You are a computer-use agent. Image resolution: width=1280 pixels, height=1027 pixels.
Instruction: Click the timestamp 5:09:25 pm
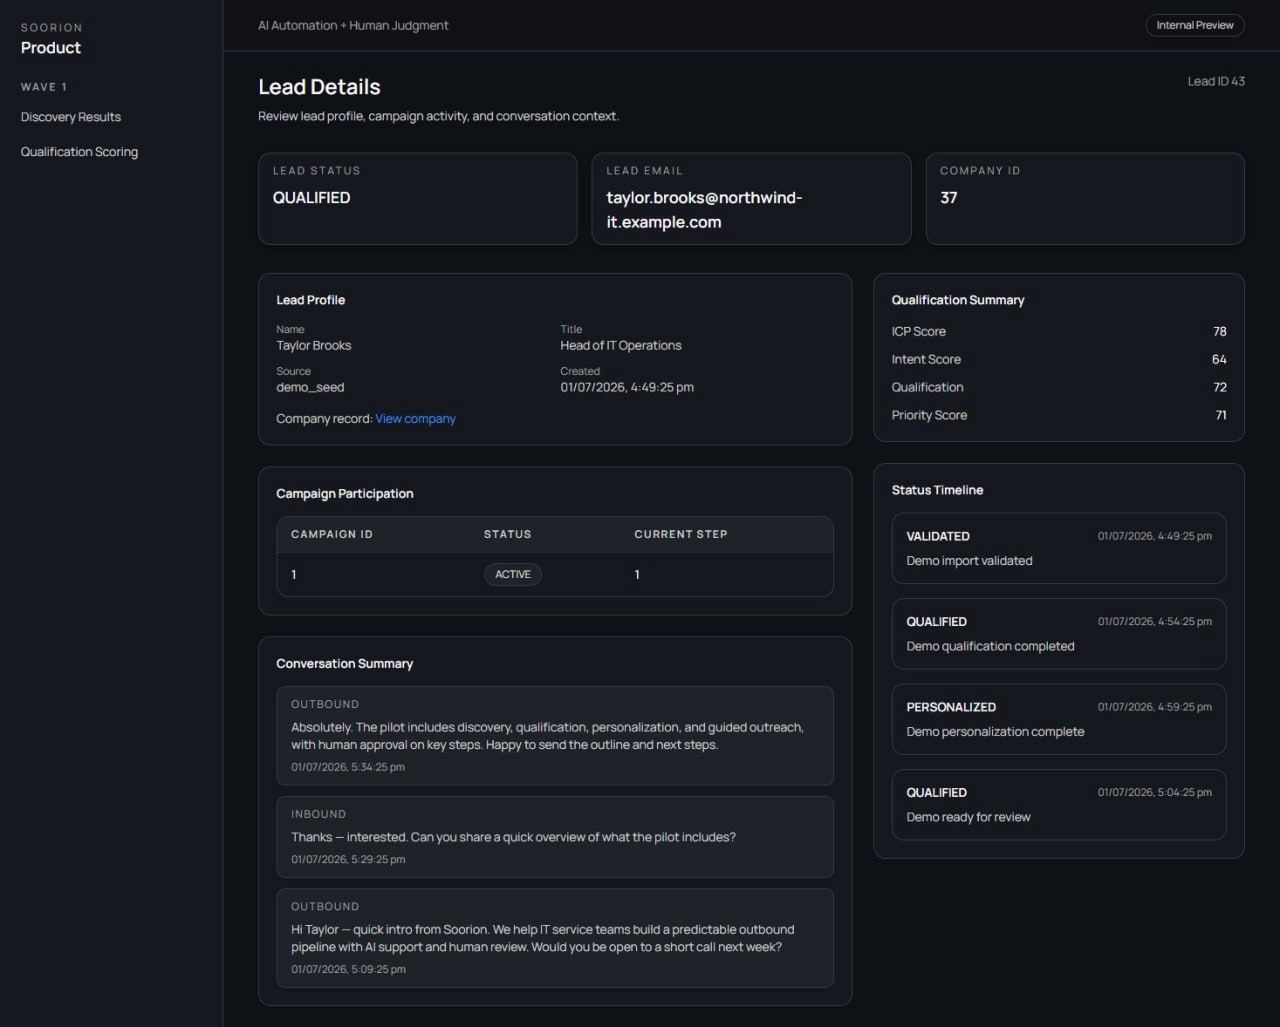[348, 969]
